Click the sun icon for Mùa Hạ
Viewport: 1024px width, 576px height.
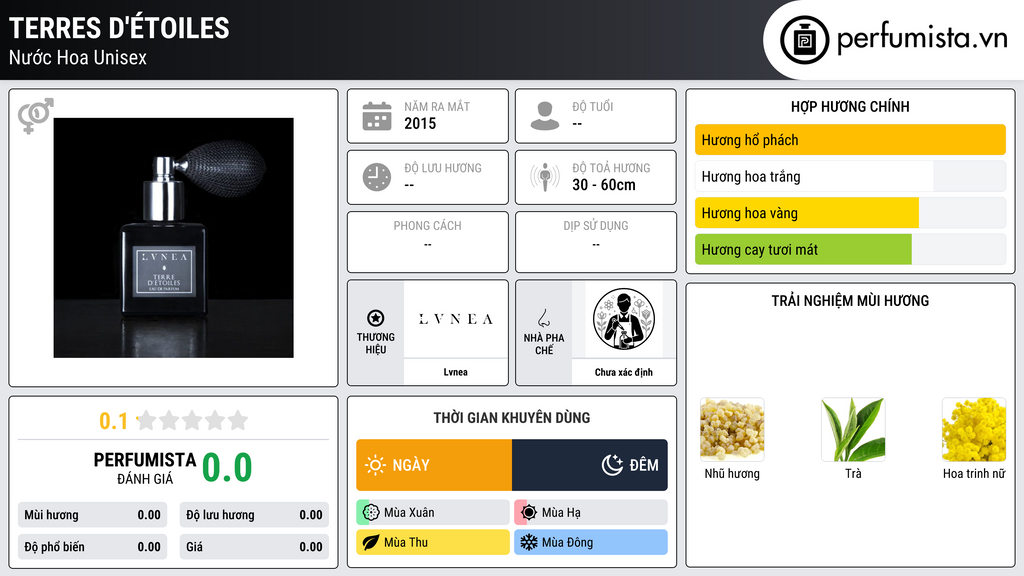click(x=529, y=513)
